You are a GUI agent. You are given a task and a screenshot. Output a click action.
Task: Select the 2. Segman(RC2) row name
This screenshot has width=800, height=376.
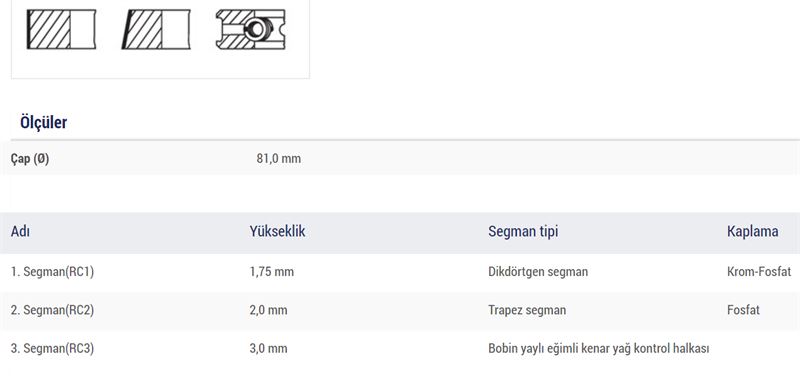53,310
